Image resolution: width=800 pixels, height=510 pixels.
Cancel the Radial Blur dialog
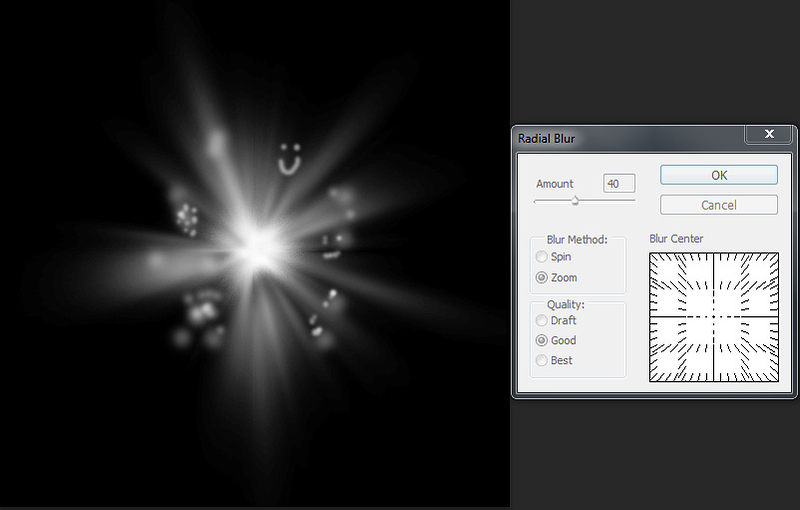pyautogui.click(x=718, y=205)
